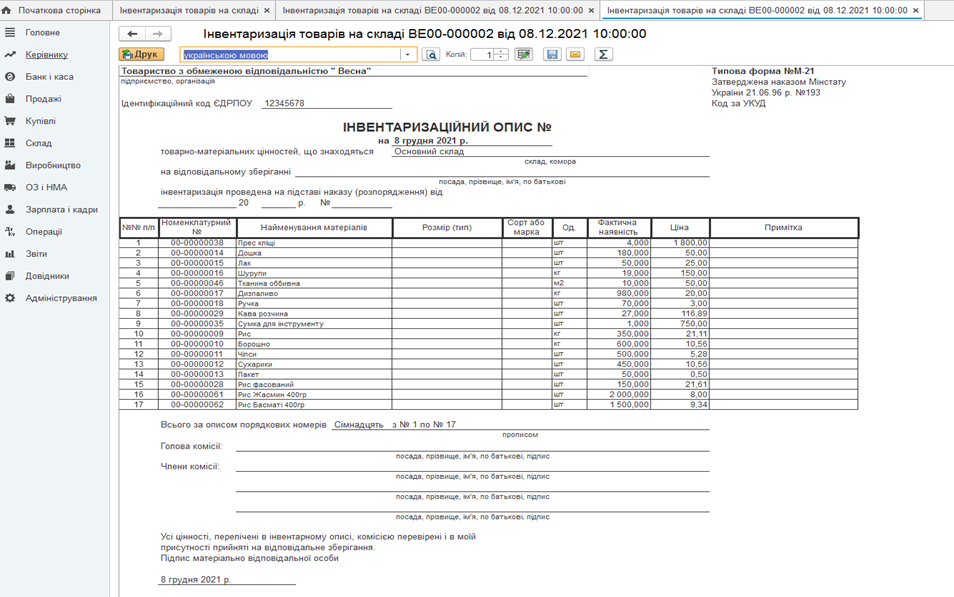Viewport: 954px width, 597px height.
Task: Click the copies count stepper arrows
Action: pyautogui.click(x=502, y=55)
